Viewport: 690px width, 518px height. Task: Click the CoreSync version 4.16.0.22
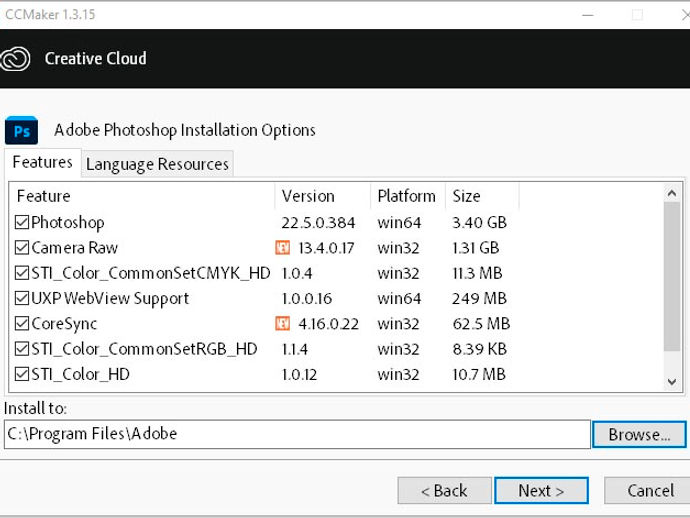pyautogui.click(x=328, y=324)
